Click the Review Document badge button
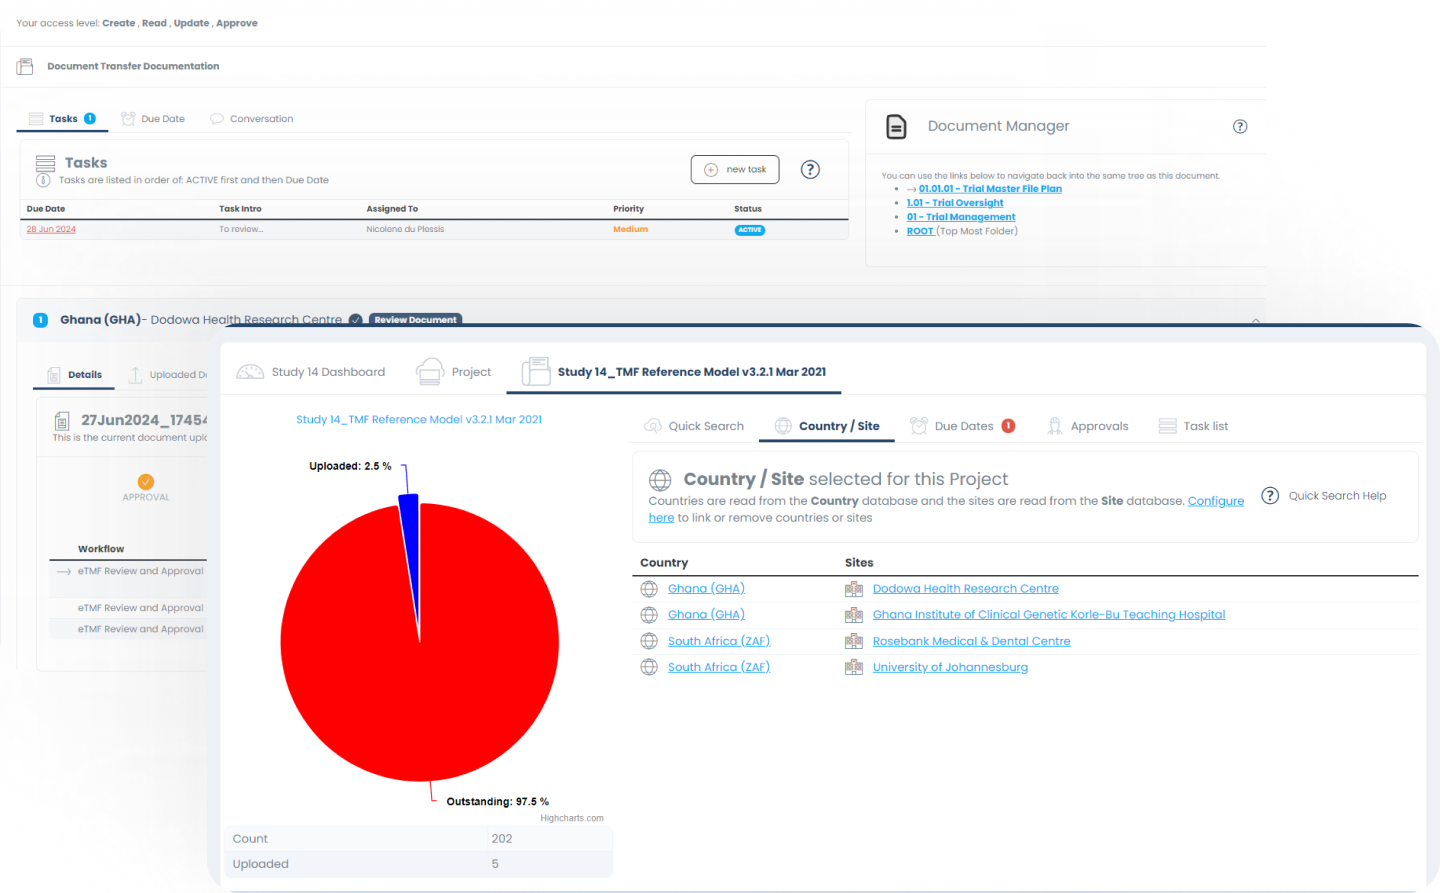This screenshot has height=893, width=1440. [x=416, y=320]
